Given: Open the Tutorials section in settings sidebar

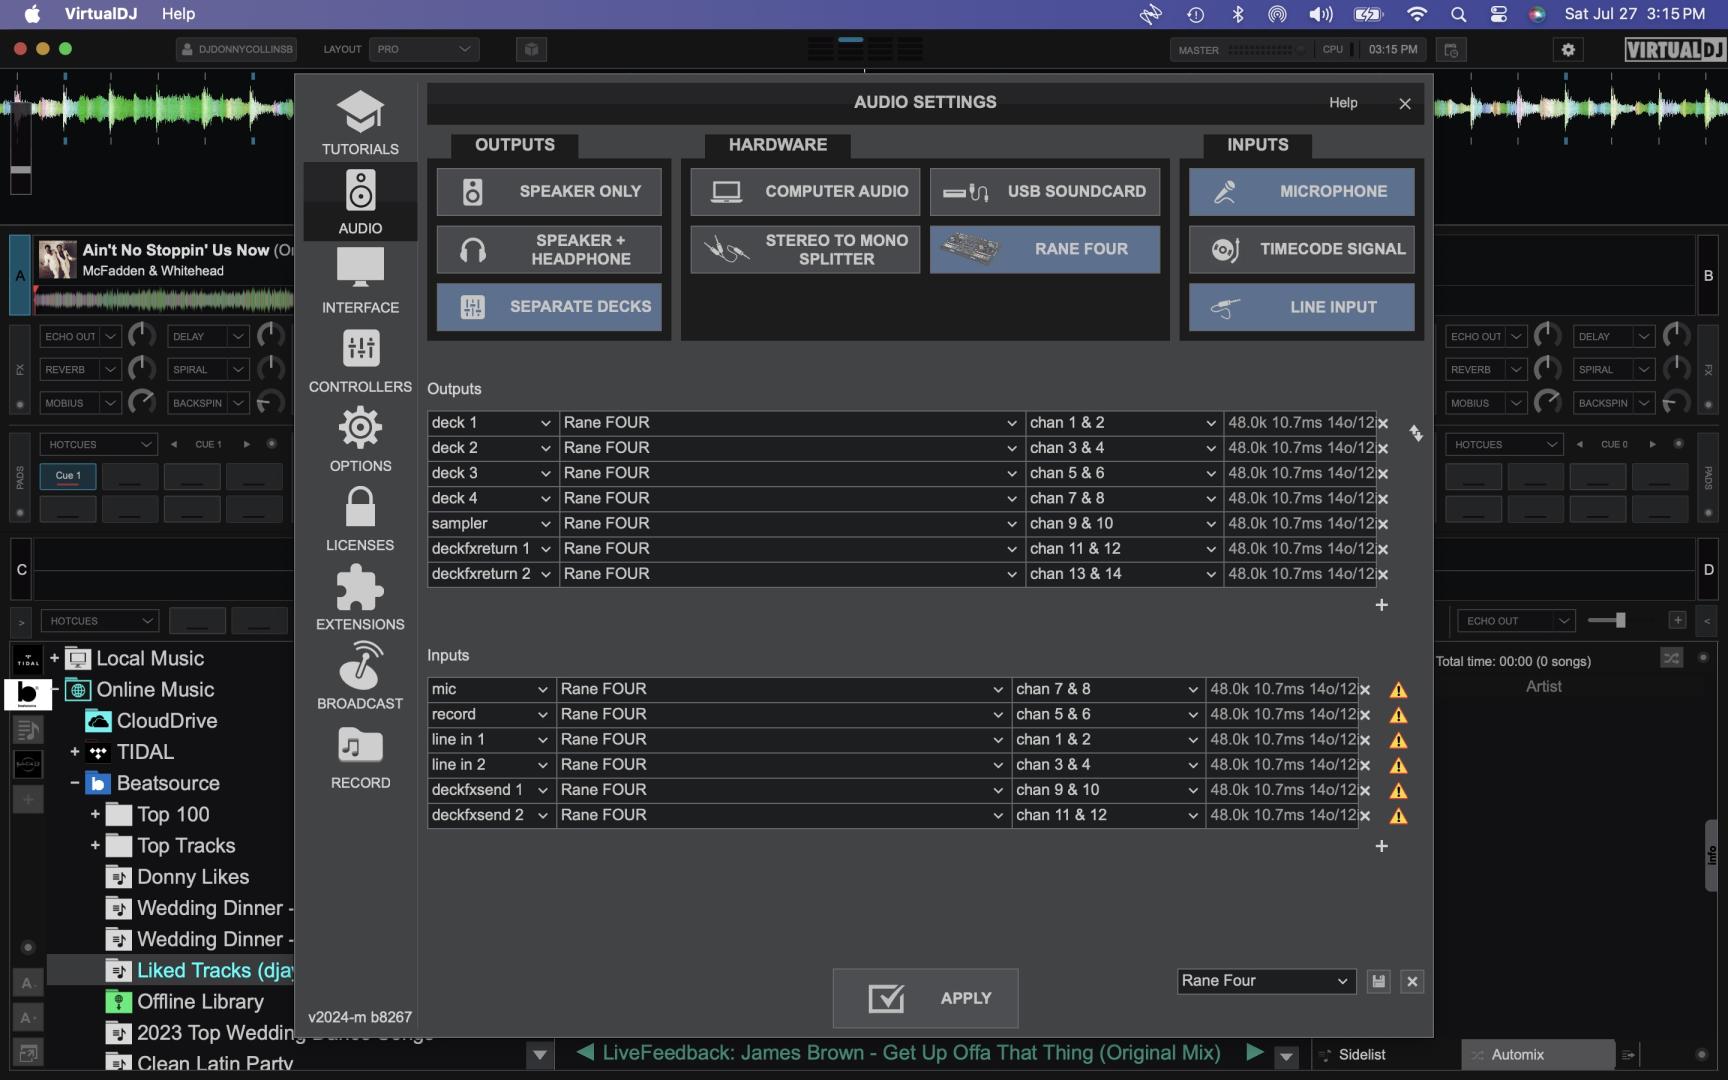Looking at the screenshot, I should click(360, 122).
